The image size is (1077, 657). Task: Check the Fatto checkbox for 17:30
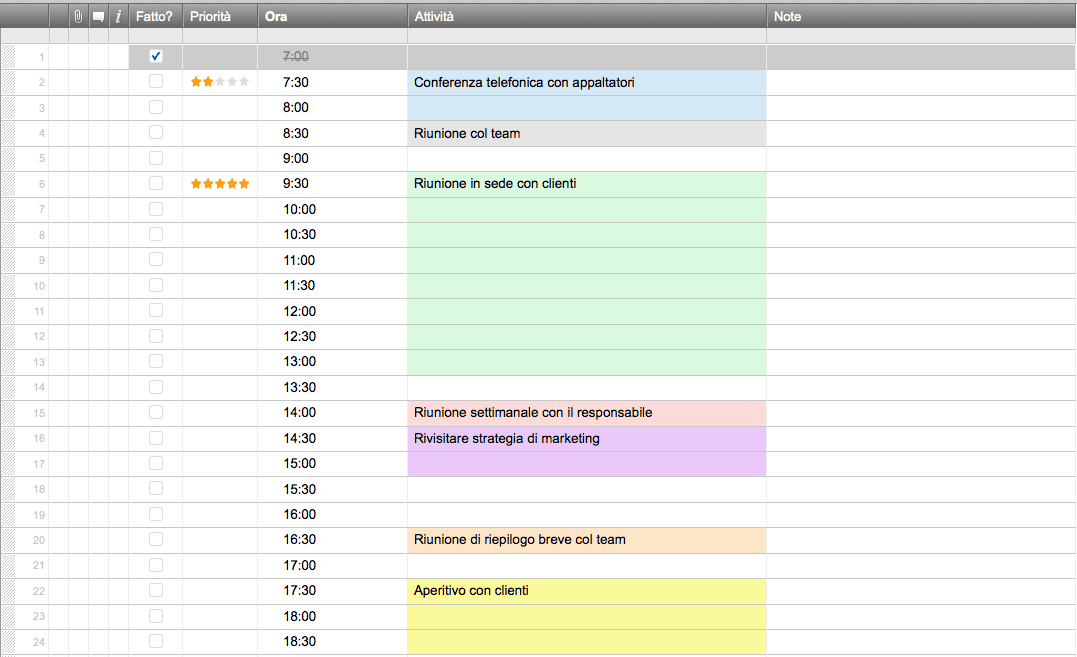click(156, 590)
